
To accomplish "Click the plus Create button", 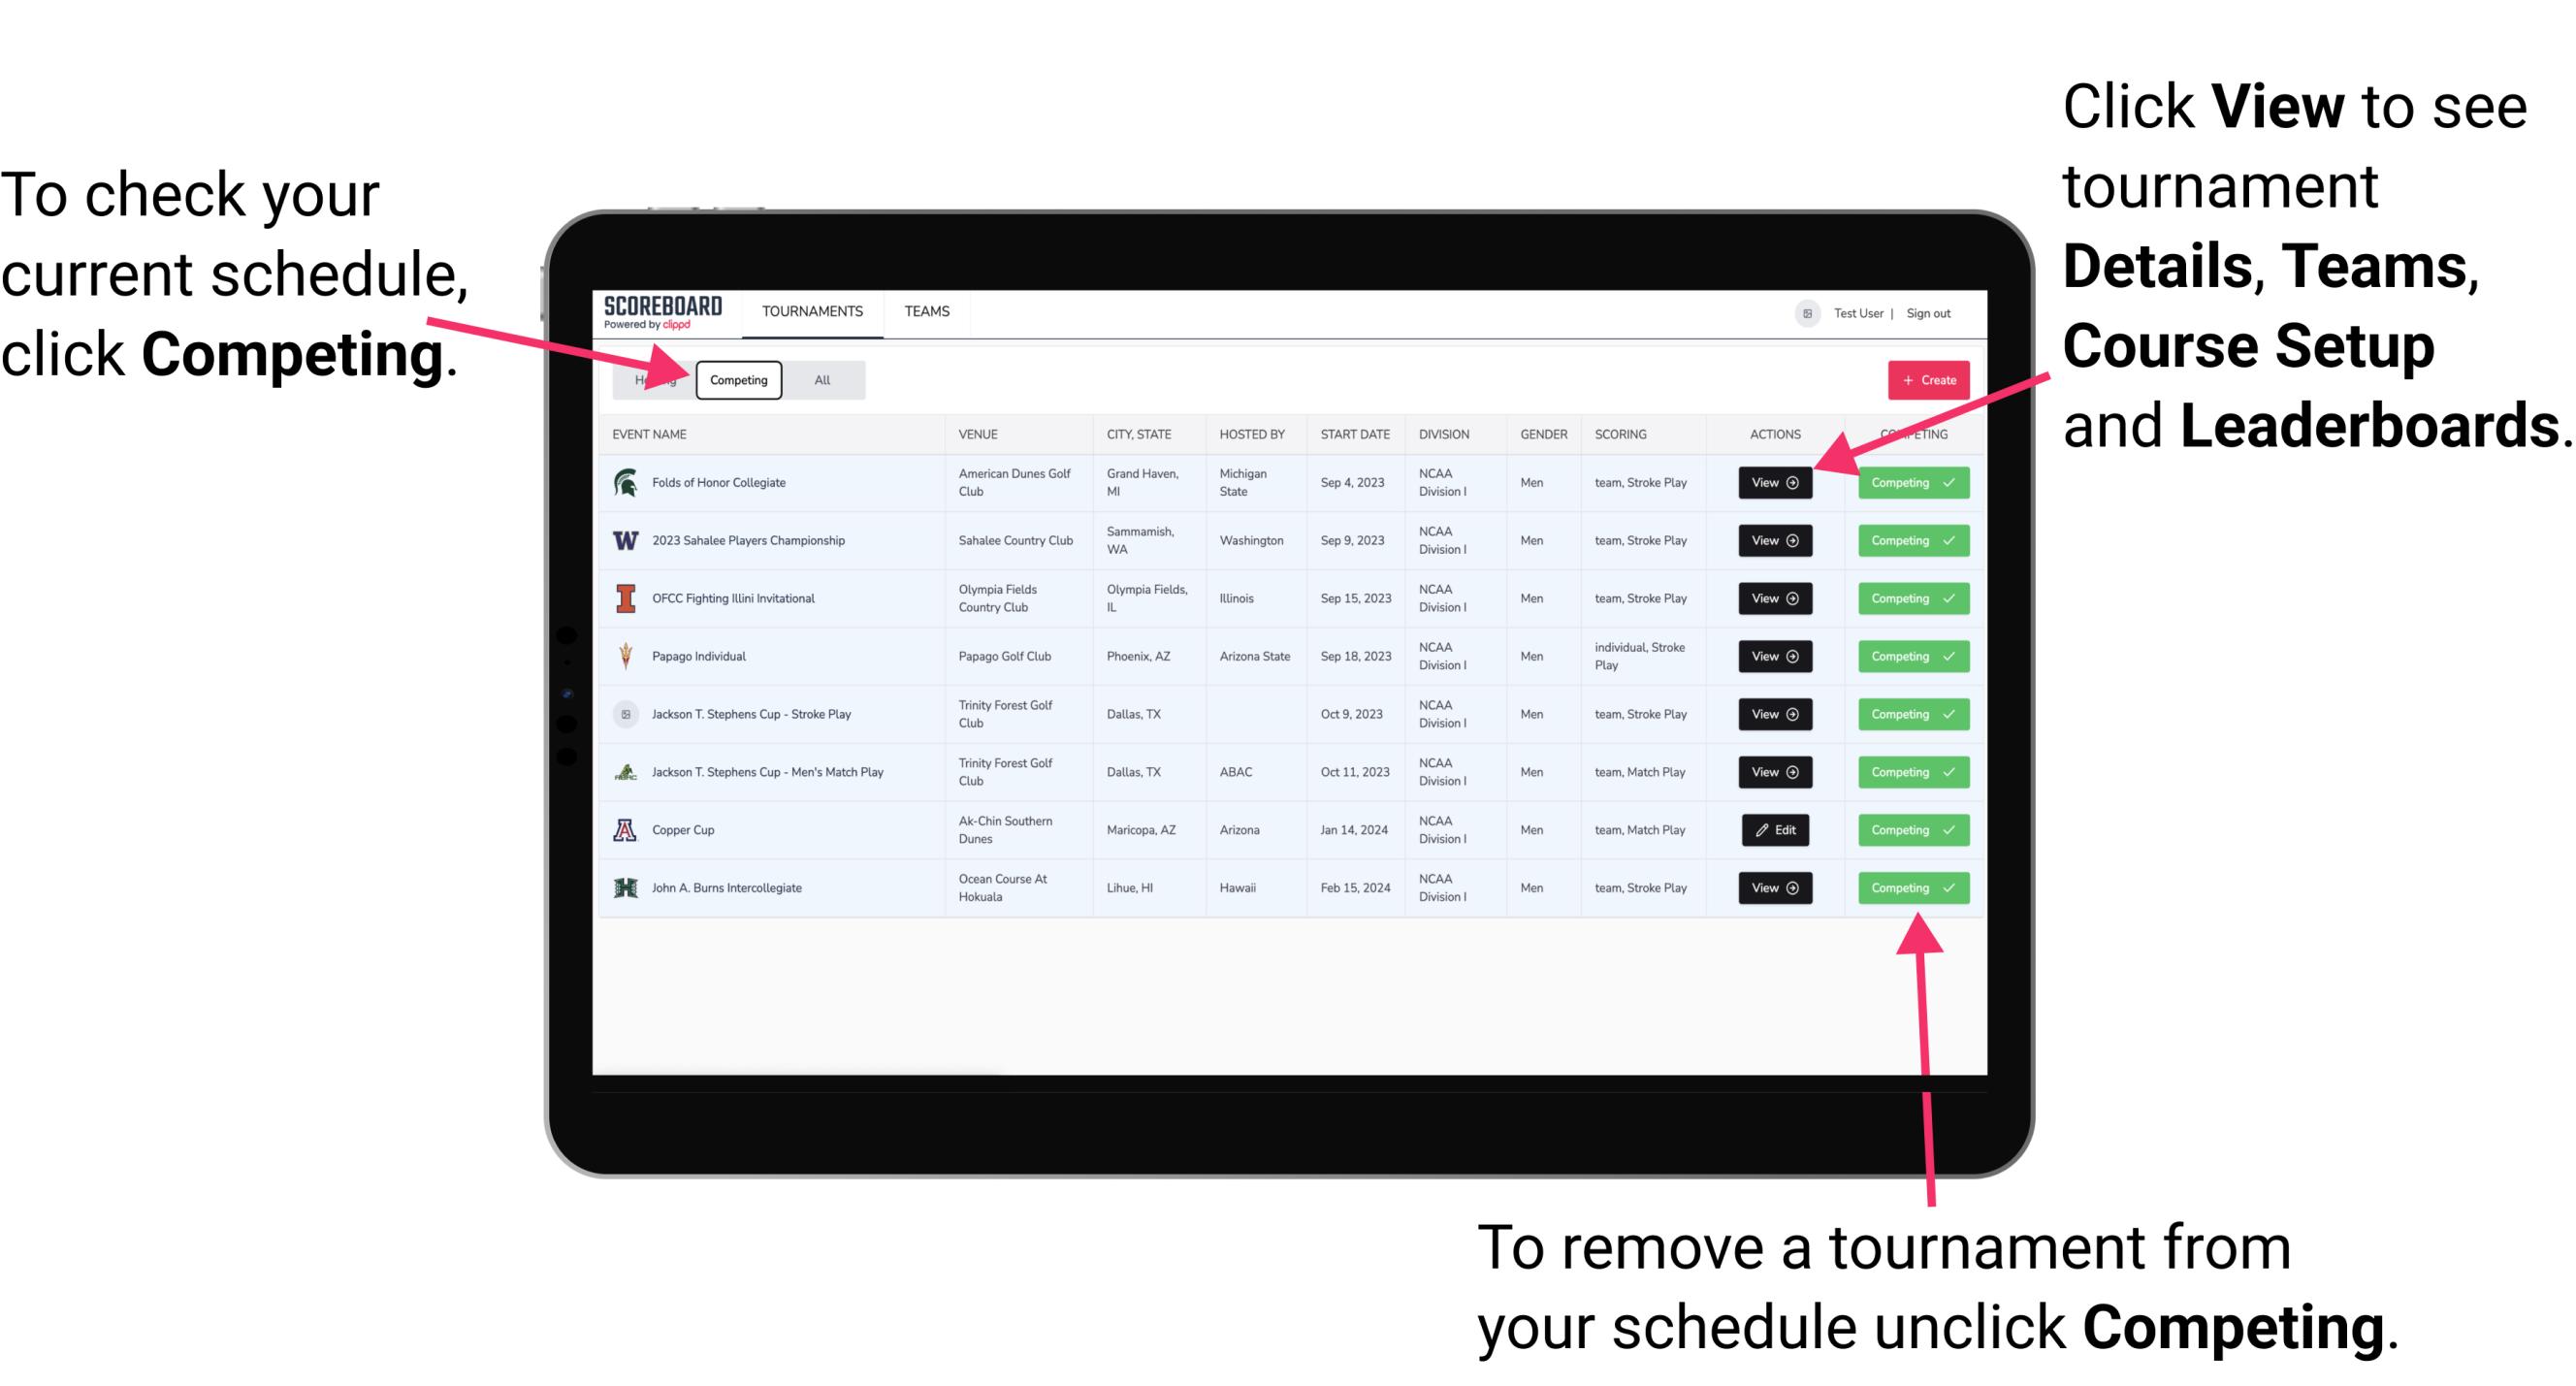I will click(x=1924, y=380).
